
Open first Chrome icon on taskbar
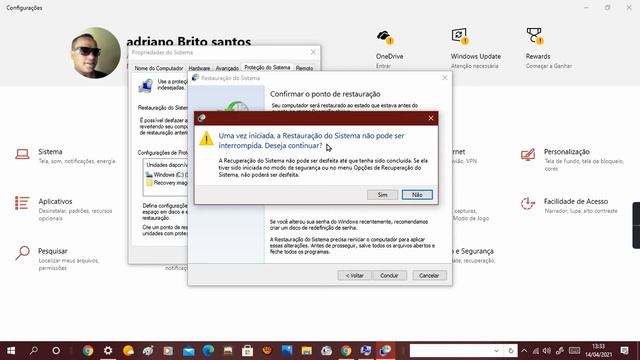pyautogui.click(x=88, y=351)
